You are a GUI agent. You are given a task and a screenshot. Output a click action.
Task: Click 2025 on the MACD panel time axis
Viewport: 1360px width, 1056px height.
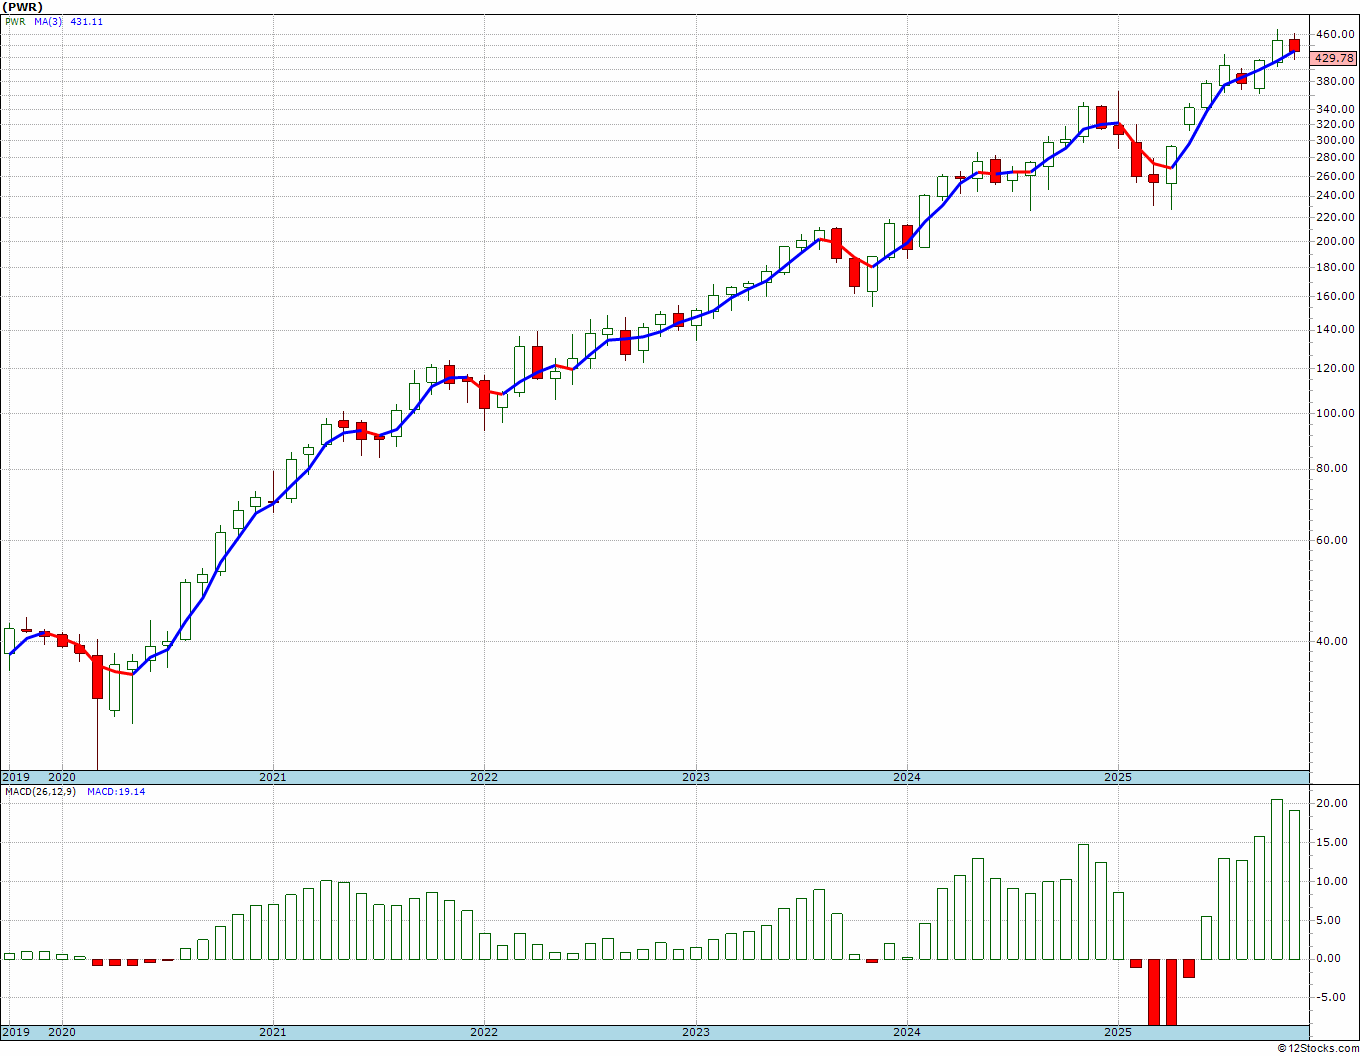1118,1032
